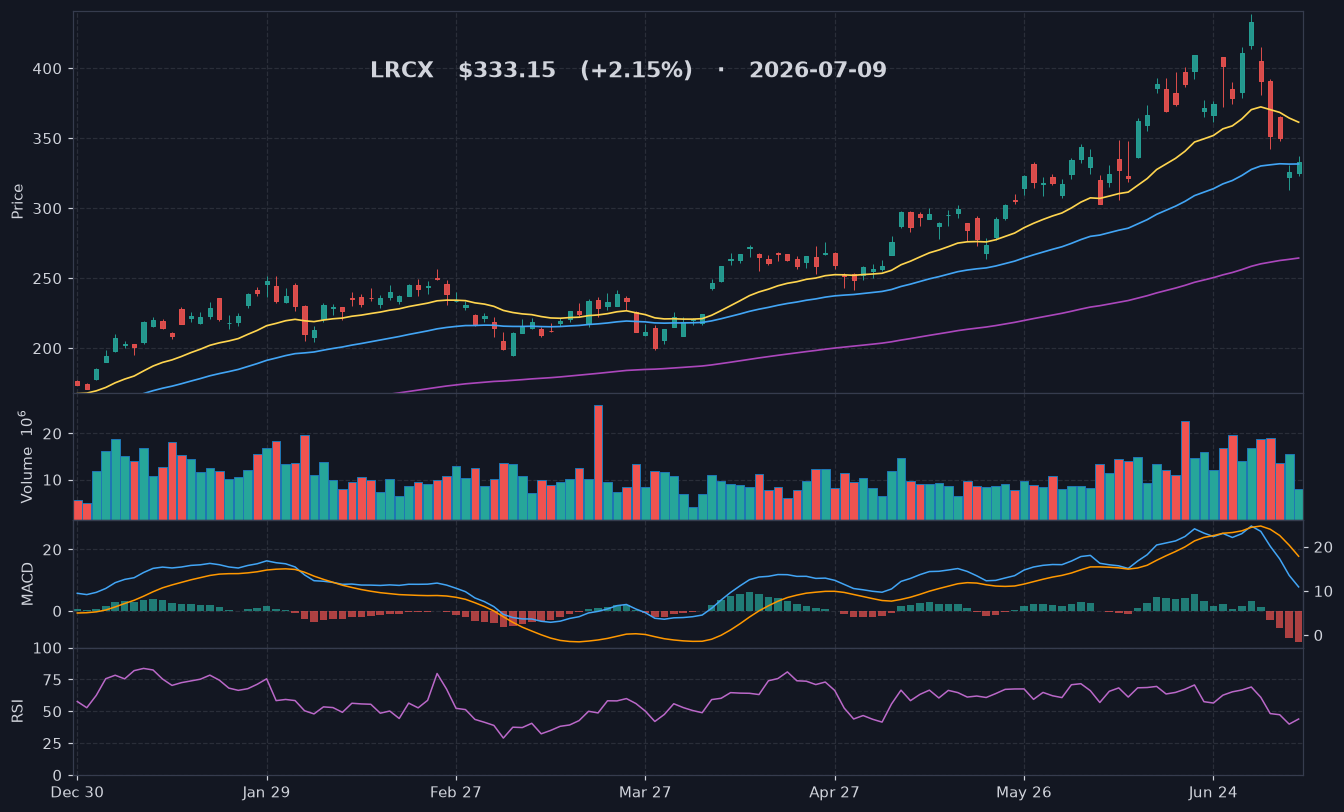Click the tallest volume bar in mid-March
Viewport: 1344px width, 812px height.
pos(598,462)
